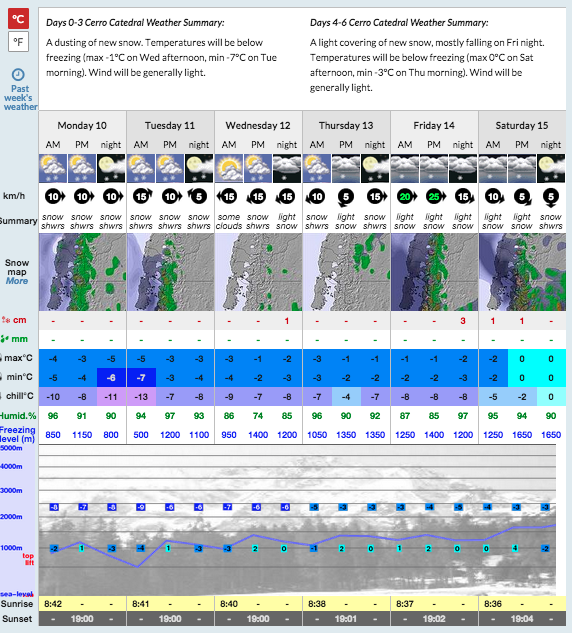Viewport: 572px width, 633px height.
Task: Click rain icon beside mm row label
Action: click(5, 339)
